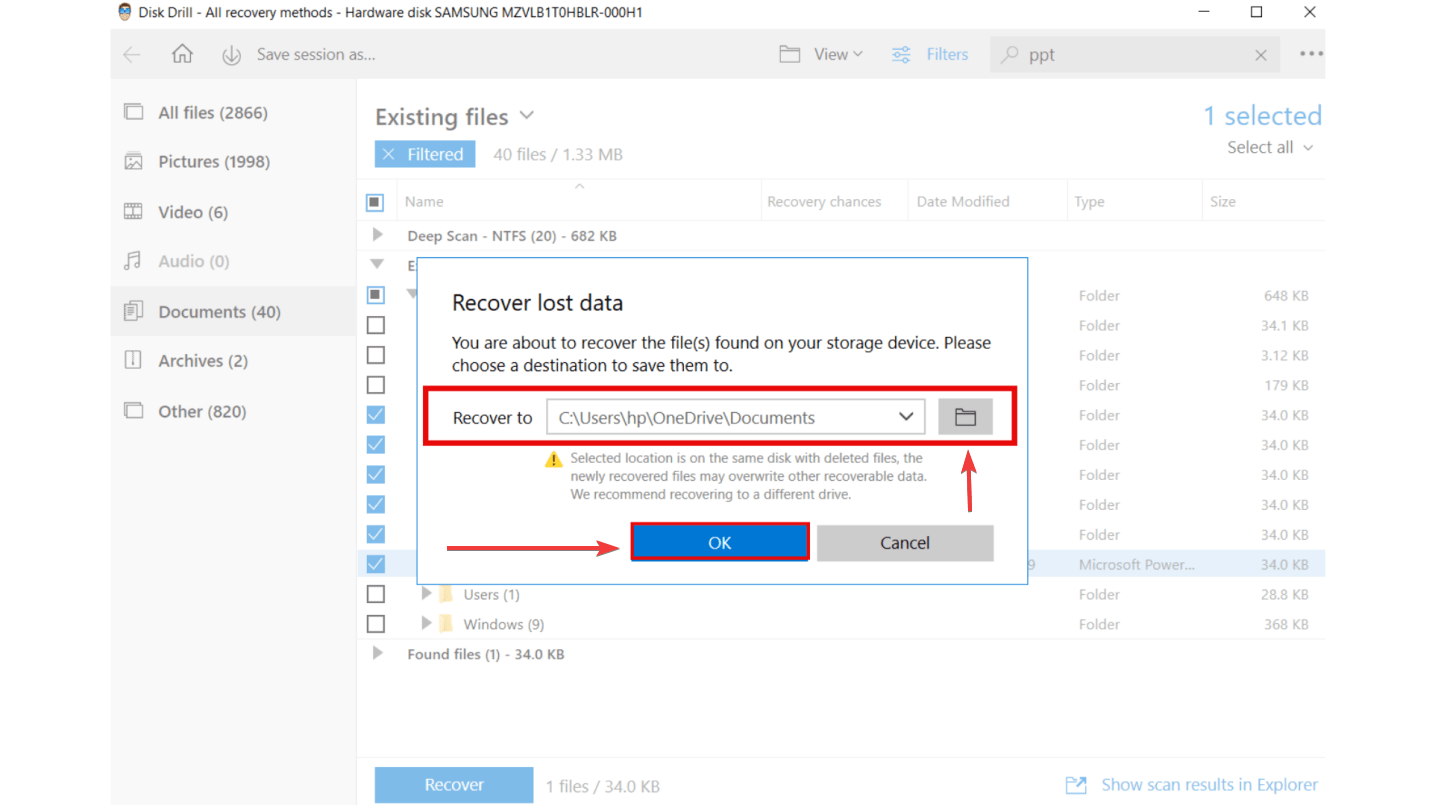Toggle the header select-all checkbox

(x=375, y=202)
